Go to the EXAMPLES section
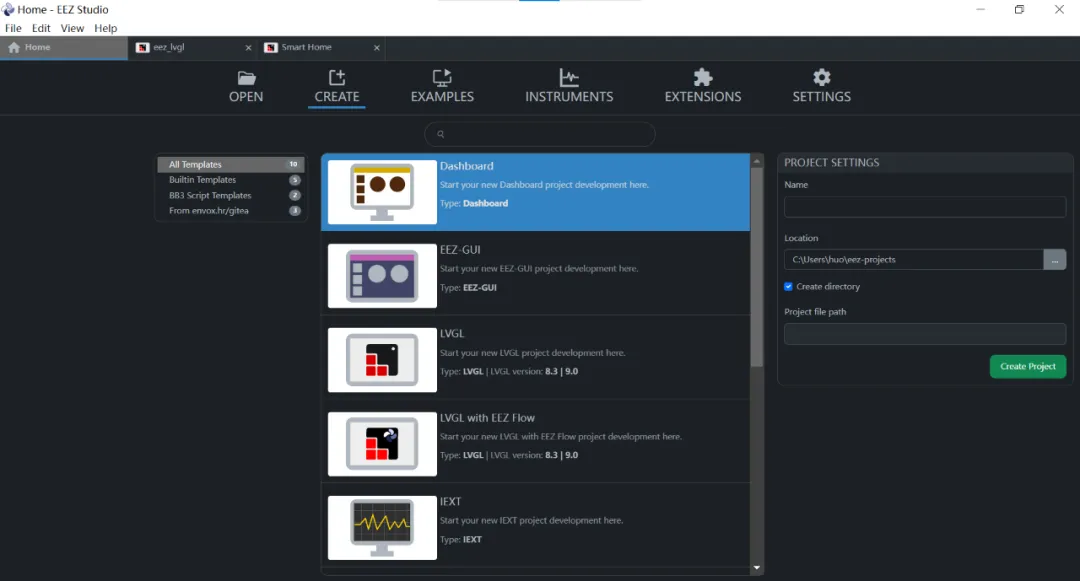Image resolution: width=1080 pixels, height=581 pixels. (x=442, y=87)
